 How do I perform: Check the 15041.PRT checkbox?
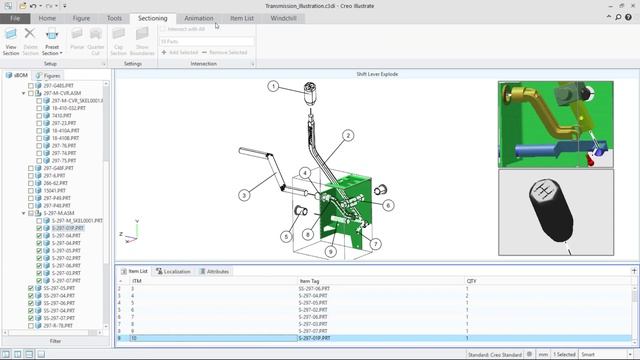(31, 191)
